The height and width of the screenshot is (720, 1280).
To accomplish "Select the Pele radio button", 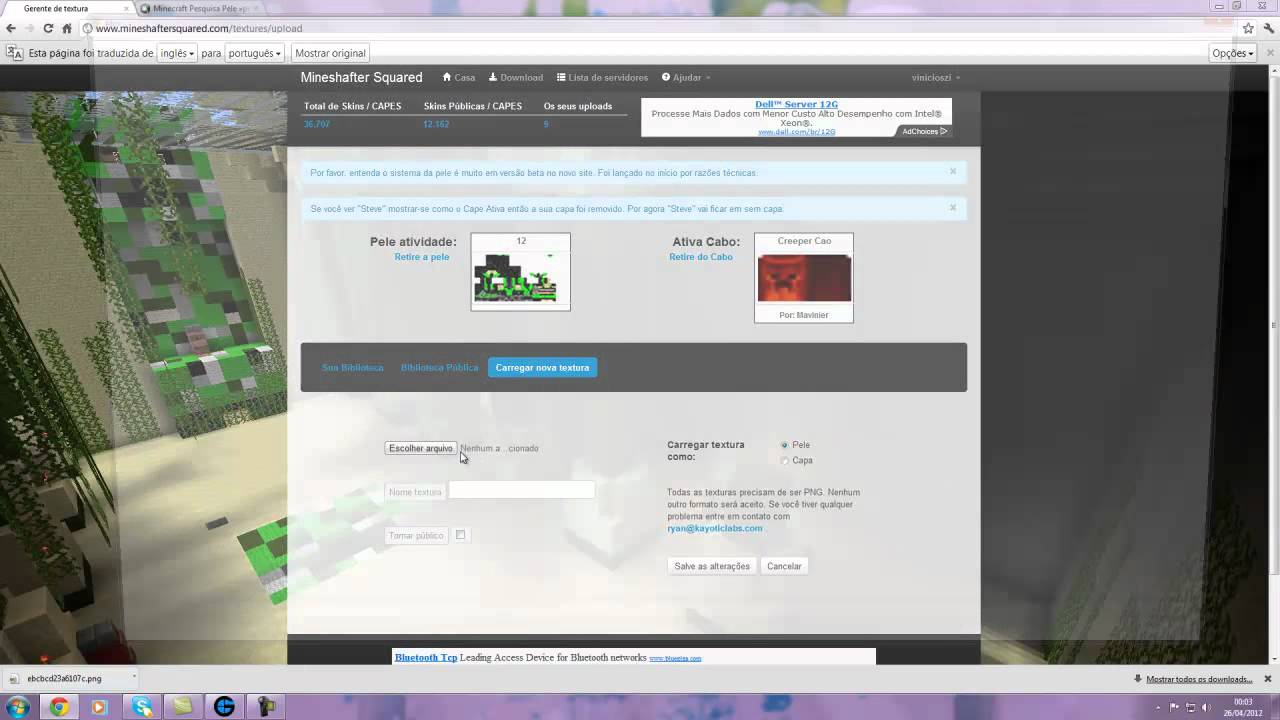I will pyautogui.click(x=785, y=445).
